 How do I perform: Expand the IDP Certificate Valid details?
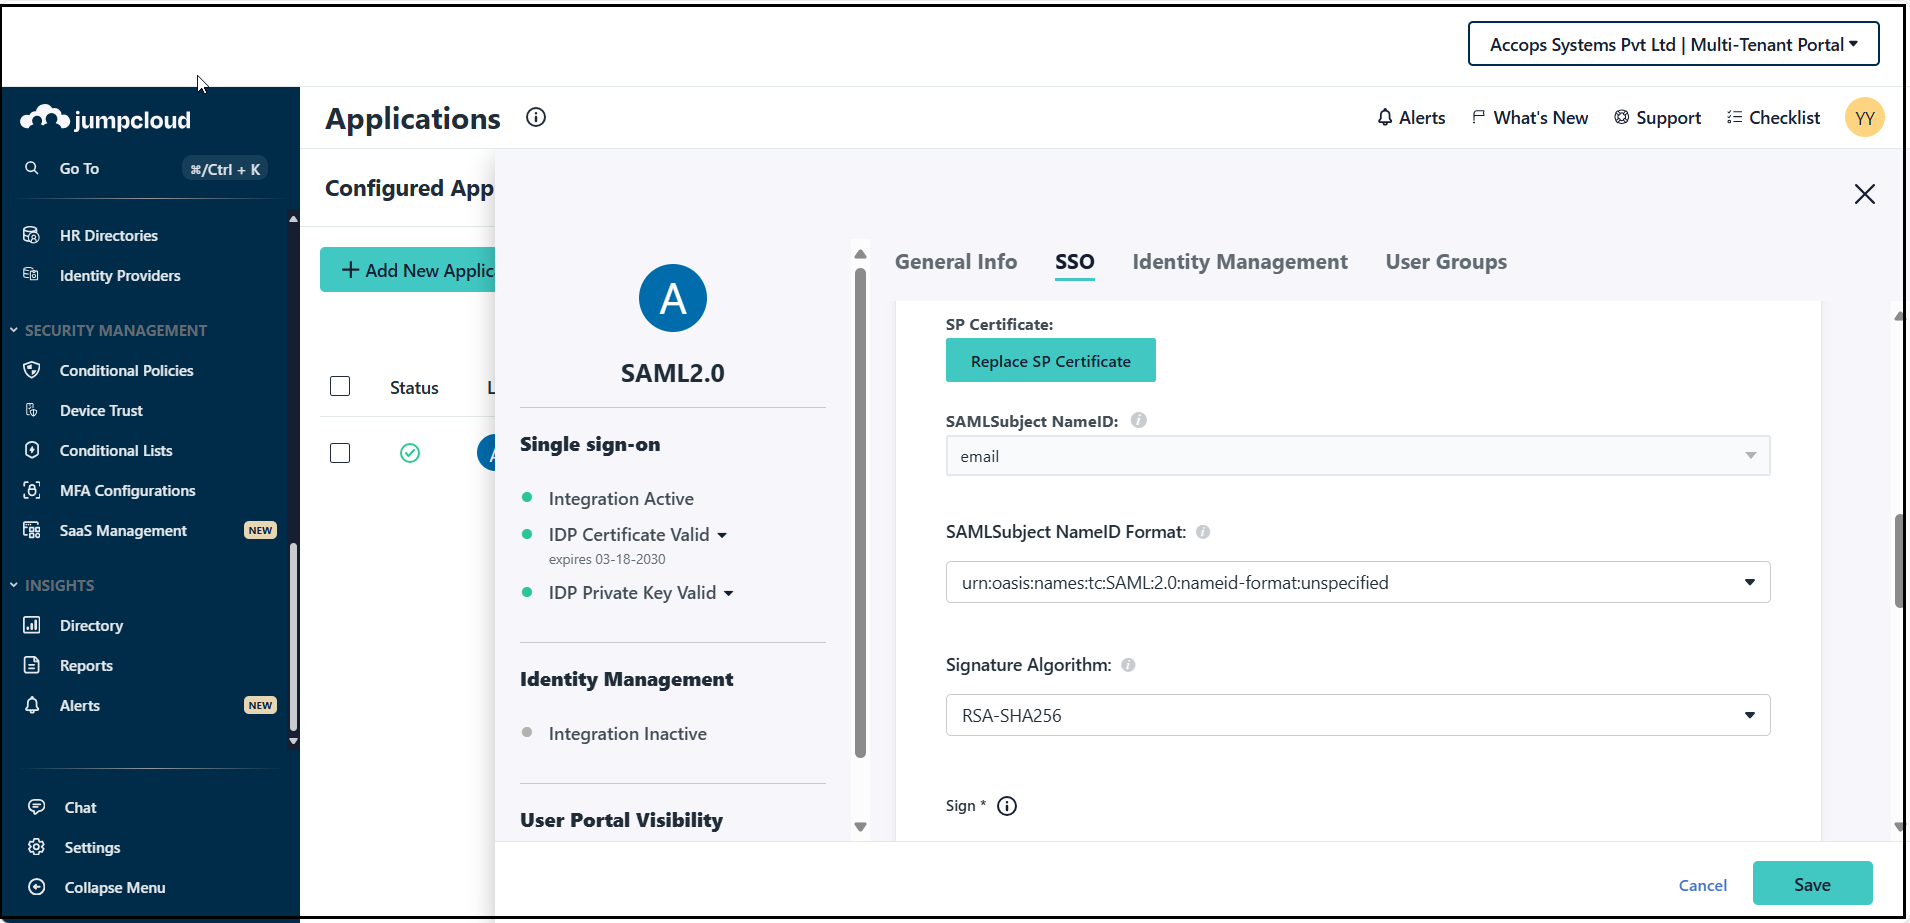coord(722,535)
